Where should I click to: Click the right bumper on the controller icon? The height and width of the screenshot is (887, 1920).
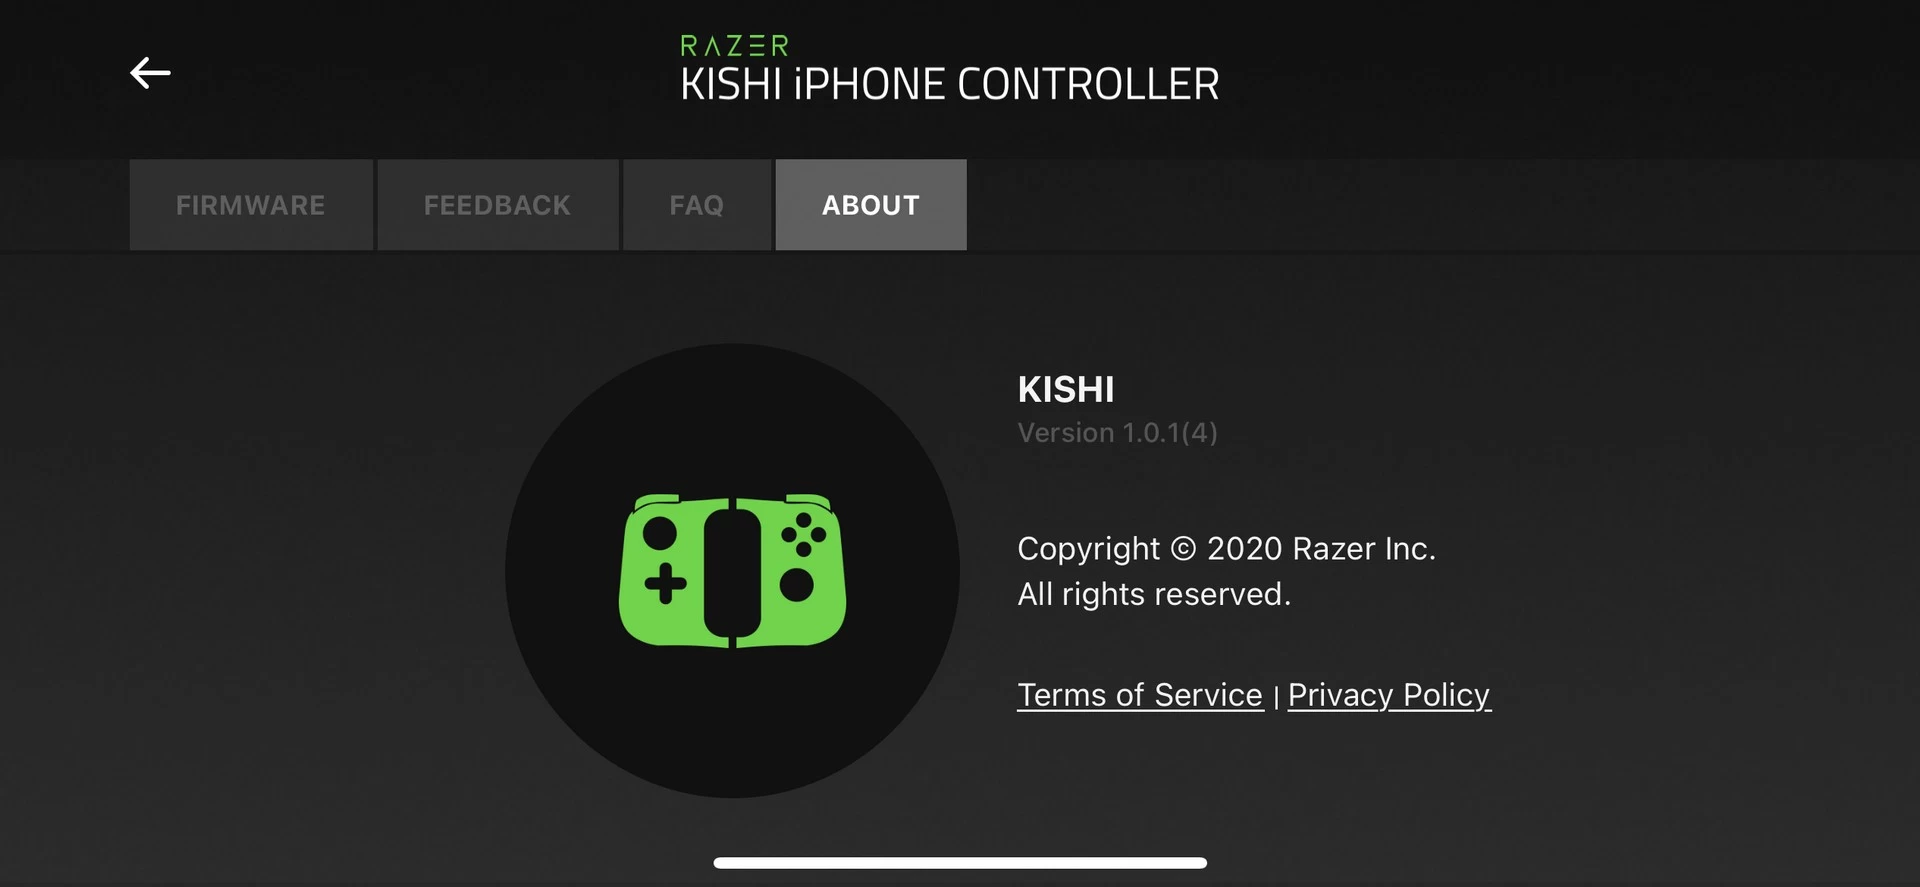[x=808, y=500]
